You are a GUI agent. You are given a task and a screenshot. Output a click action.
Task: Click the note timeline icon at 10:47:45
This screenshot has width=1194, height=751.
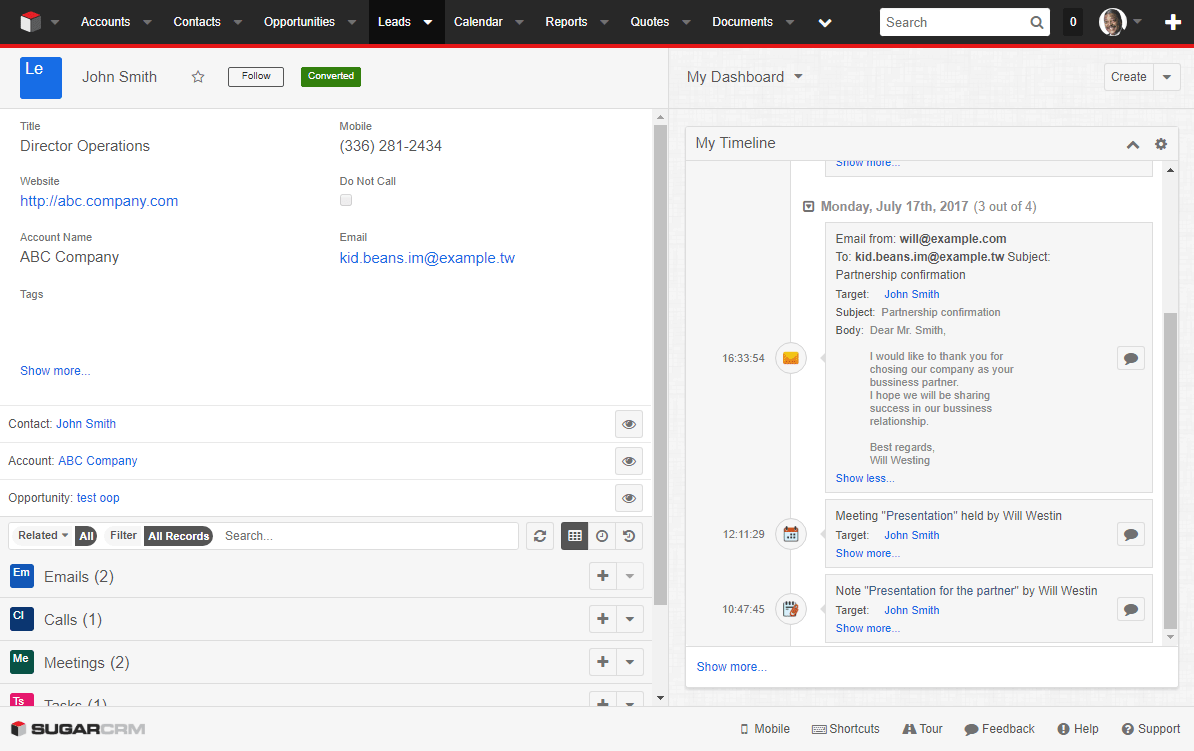[x=791, y=609]
